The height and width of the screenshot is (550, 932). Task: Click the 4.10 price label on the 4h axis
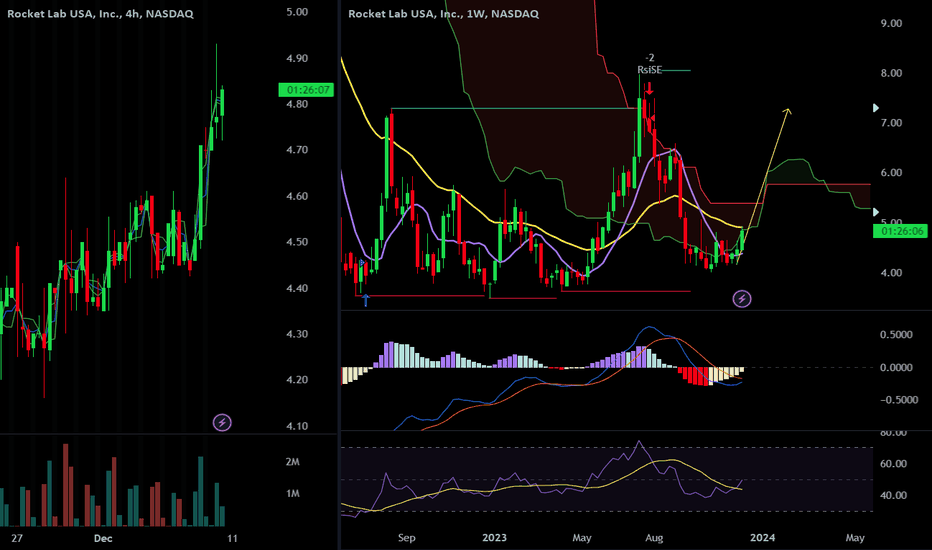[x=297, y=426]
